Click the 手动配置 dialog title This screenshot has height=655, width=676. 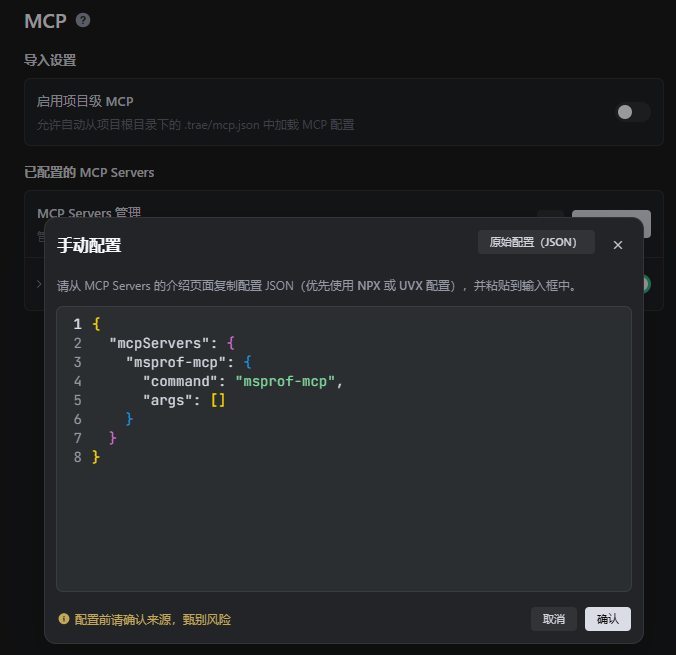point(89,245)
